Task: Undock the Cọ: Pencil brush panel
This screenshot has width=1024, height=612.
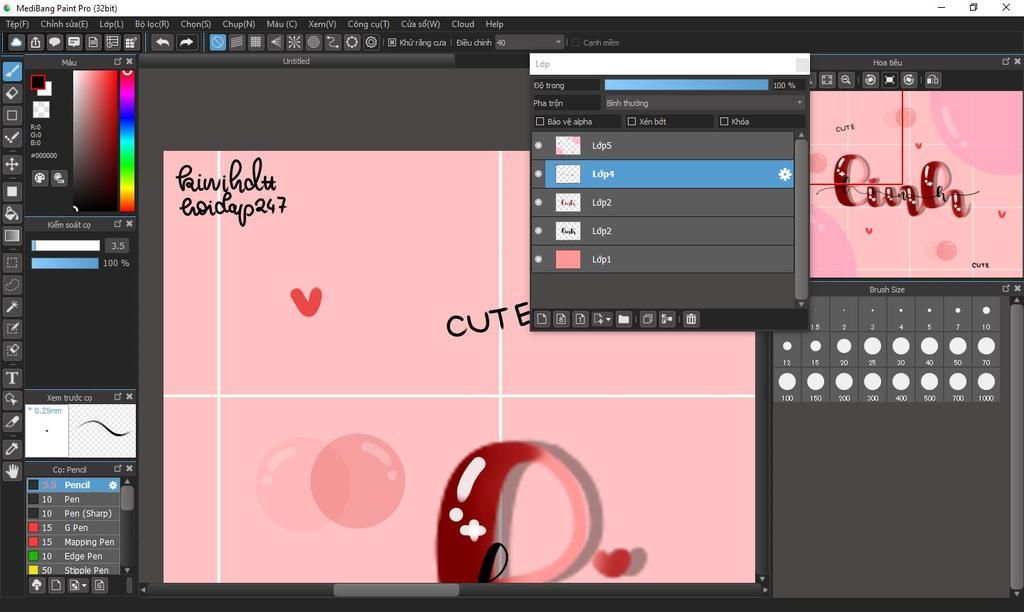Action: point(118,469)
